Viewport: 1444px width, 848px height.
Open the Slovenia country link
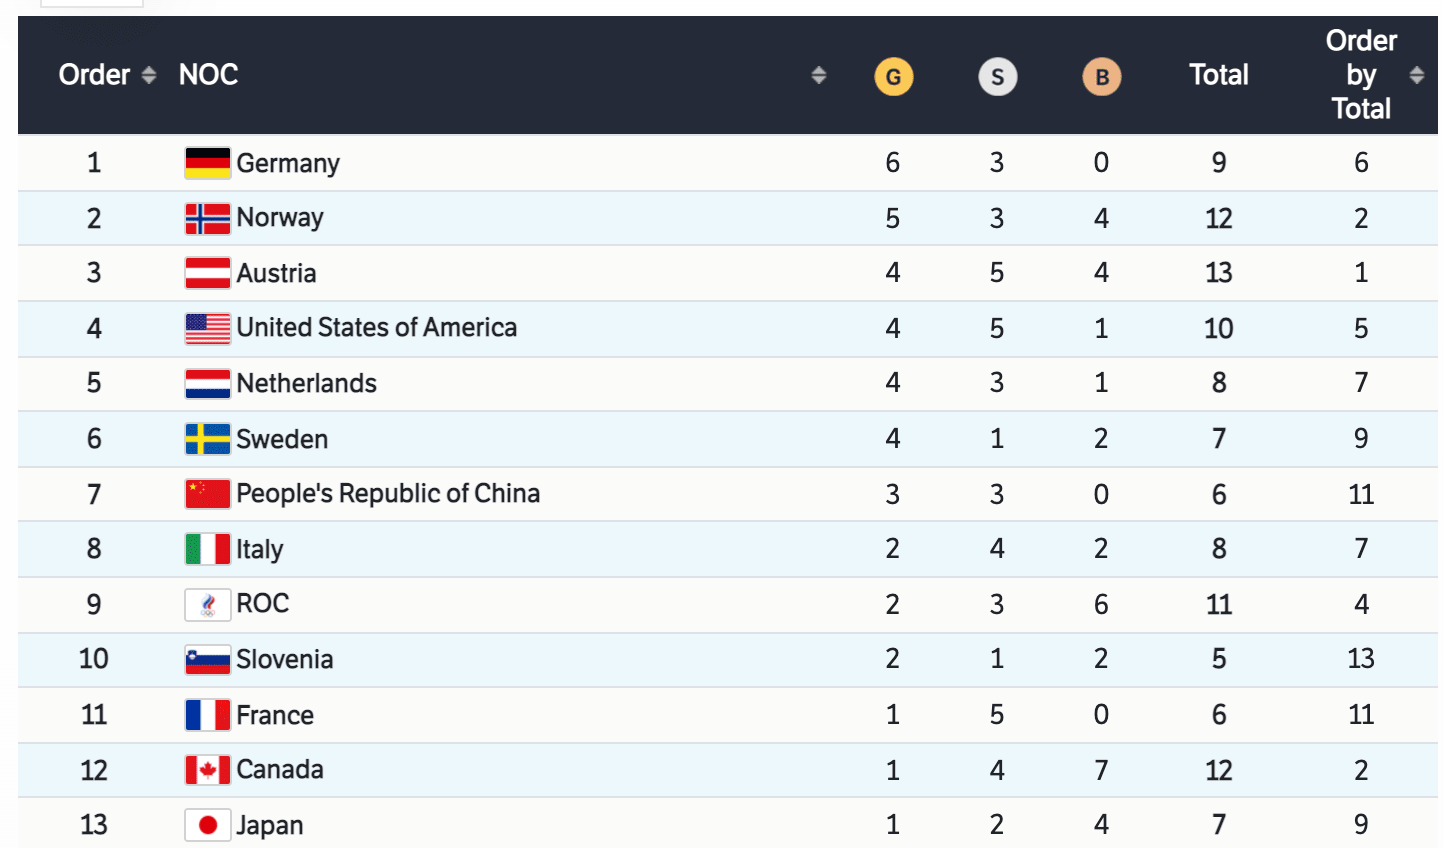[x=284, y=660]
